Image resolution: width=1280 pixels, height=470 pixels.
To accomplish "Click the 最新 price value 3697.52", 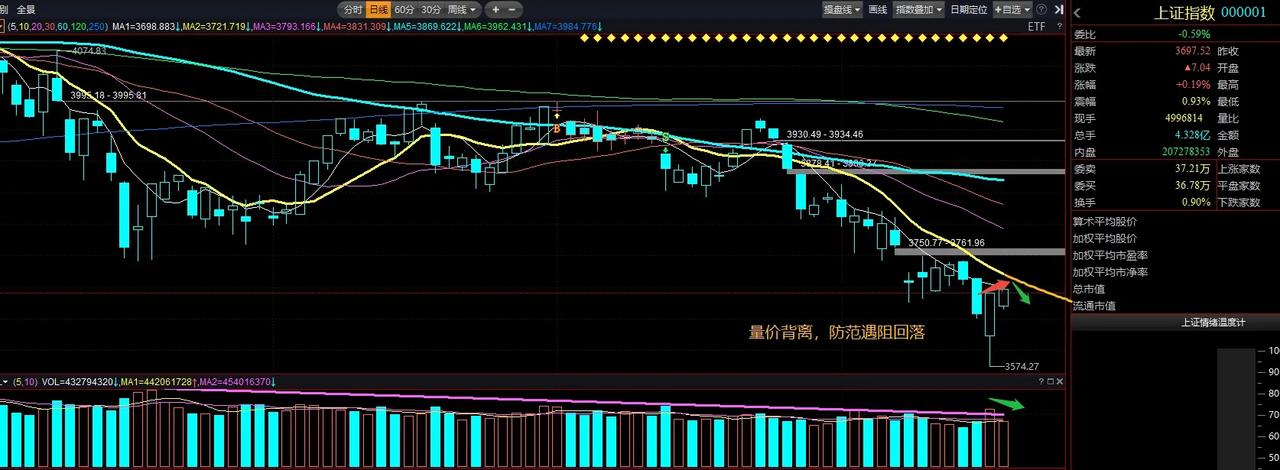I will click(1192, 51).
